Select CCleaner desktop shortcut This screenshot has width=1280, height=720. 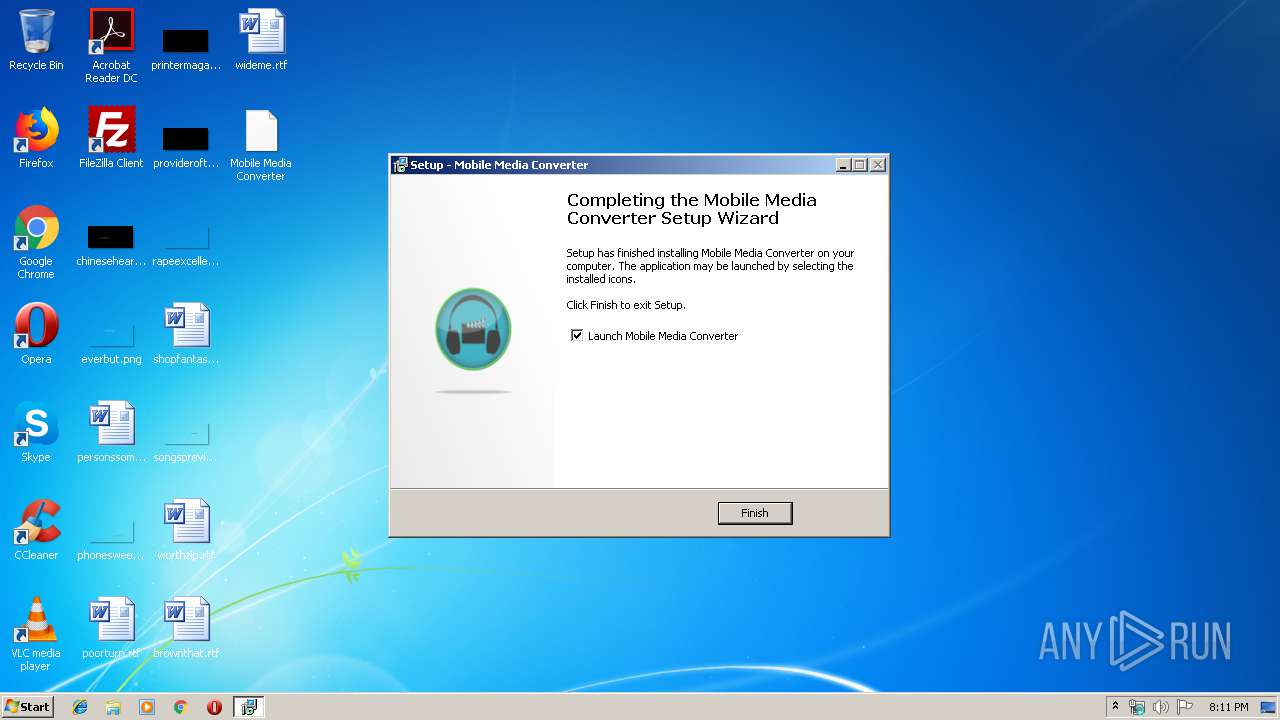click(x=36, y=530)
